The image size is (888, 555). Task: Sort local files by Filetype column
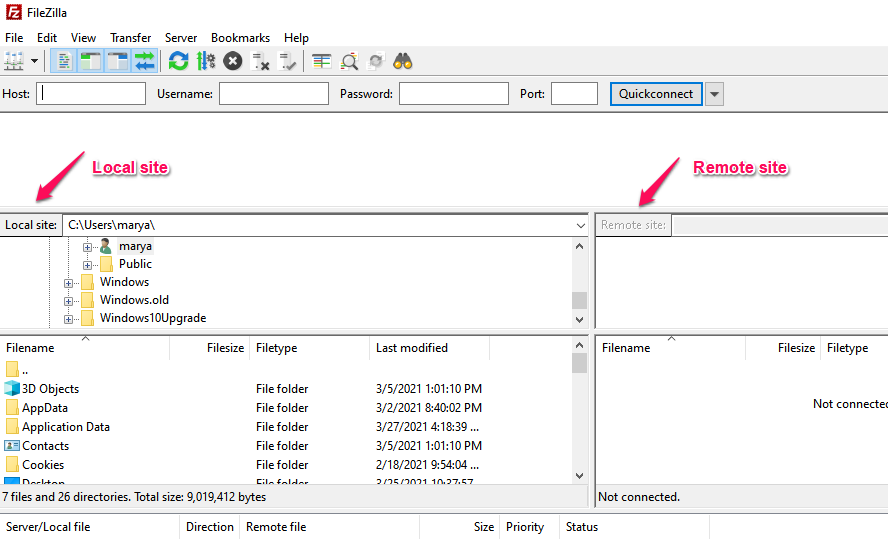pos(309,348)
